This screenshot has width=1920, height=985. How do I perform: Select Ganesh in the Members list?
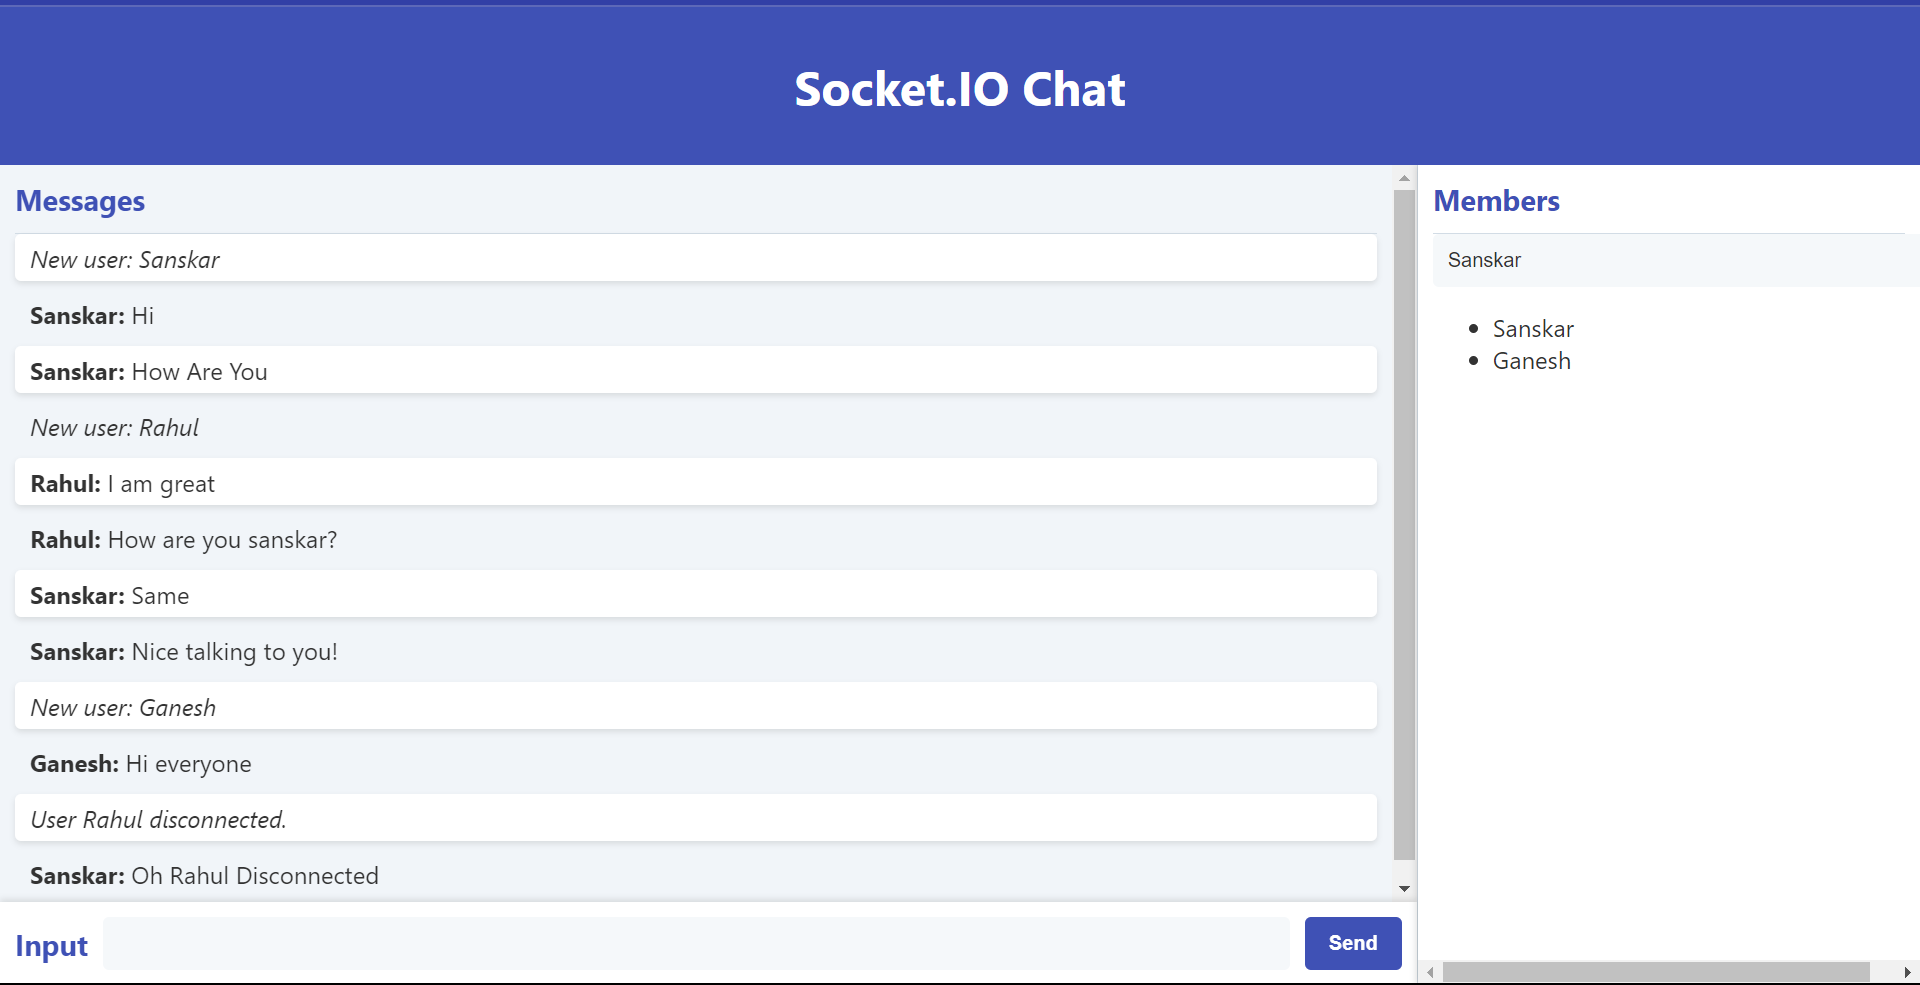(1531, 361)
